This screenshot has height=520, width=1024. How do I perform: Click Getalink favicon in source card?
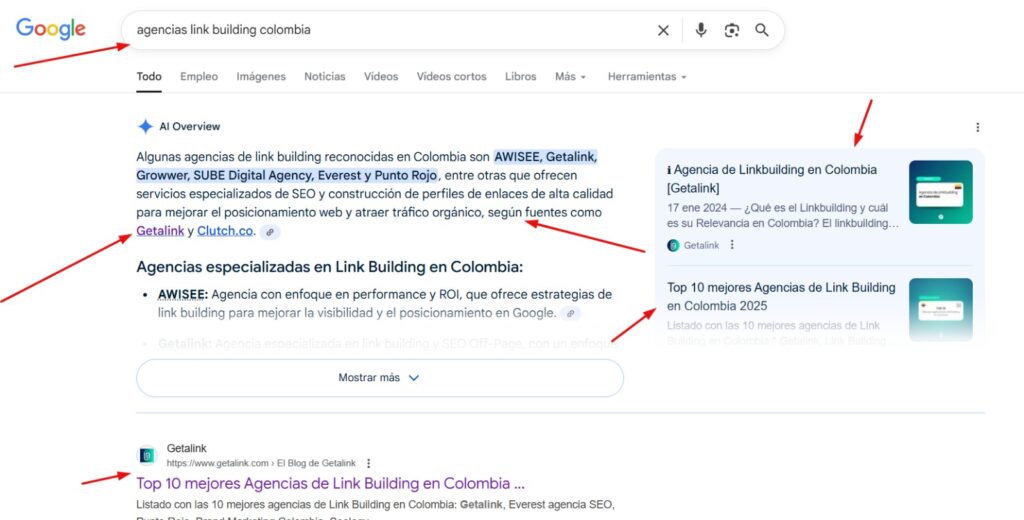click(x=673, y=246)
